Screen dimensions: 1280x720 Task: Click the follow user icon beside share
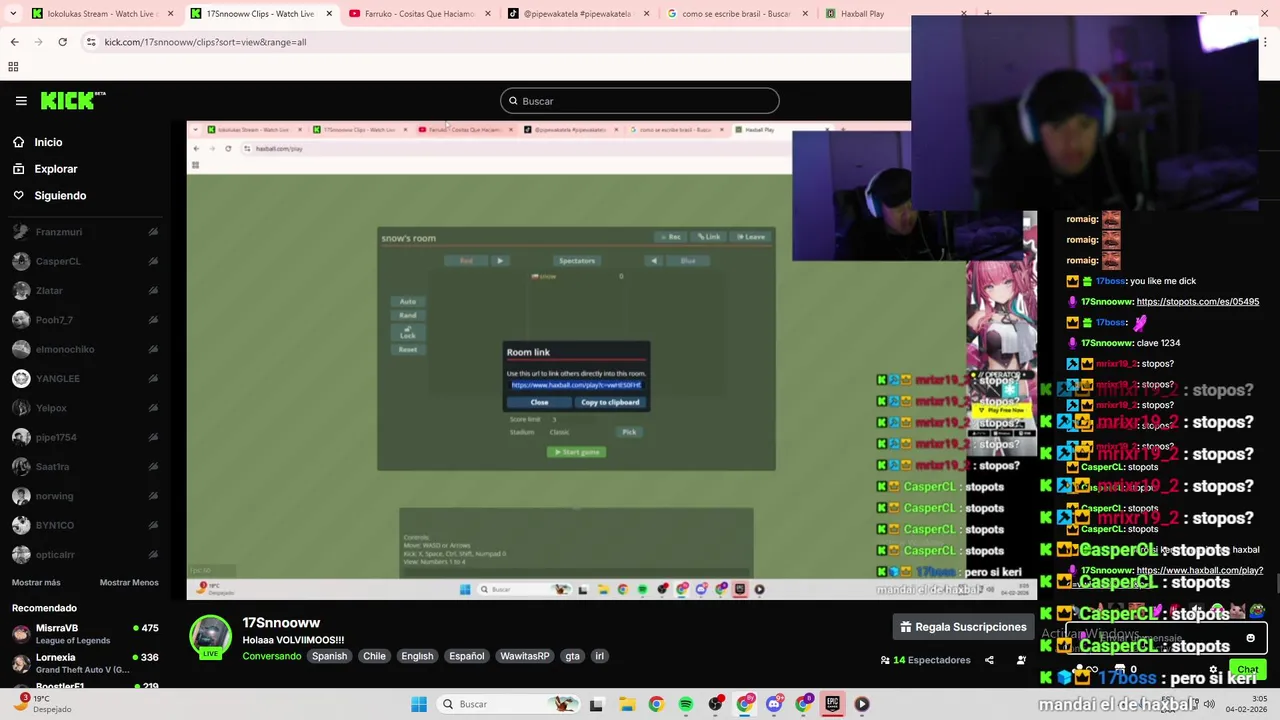(1021, 660)
